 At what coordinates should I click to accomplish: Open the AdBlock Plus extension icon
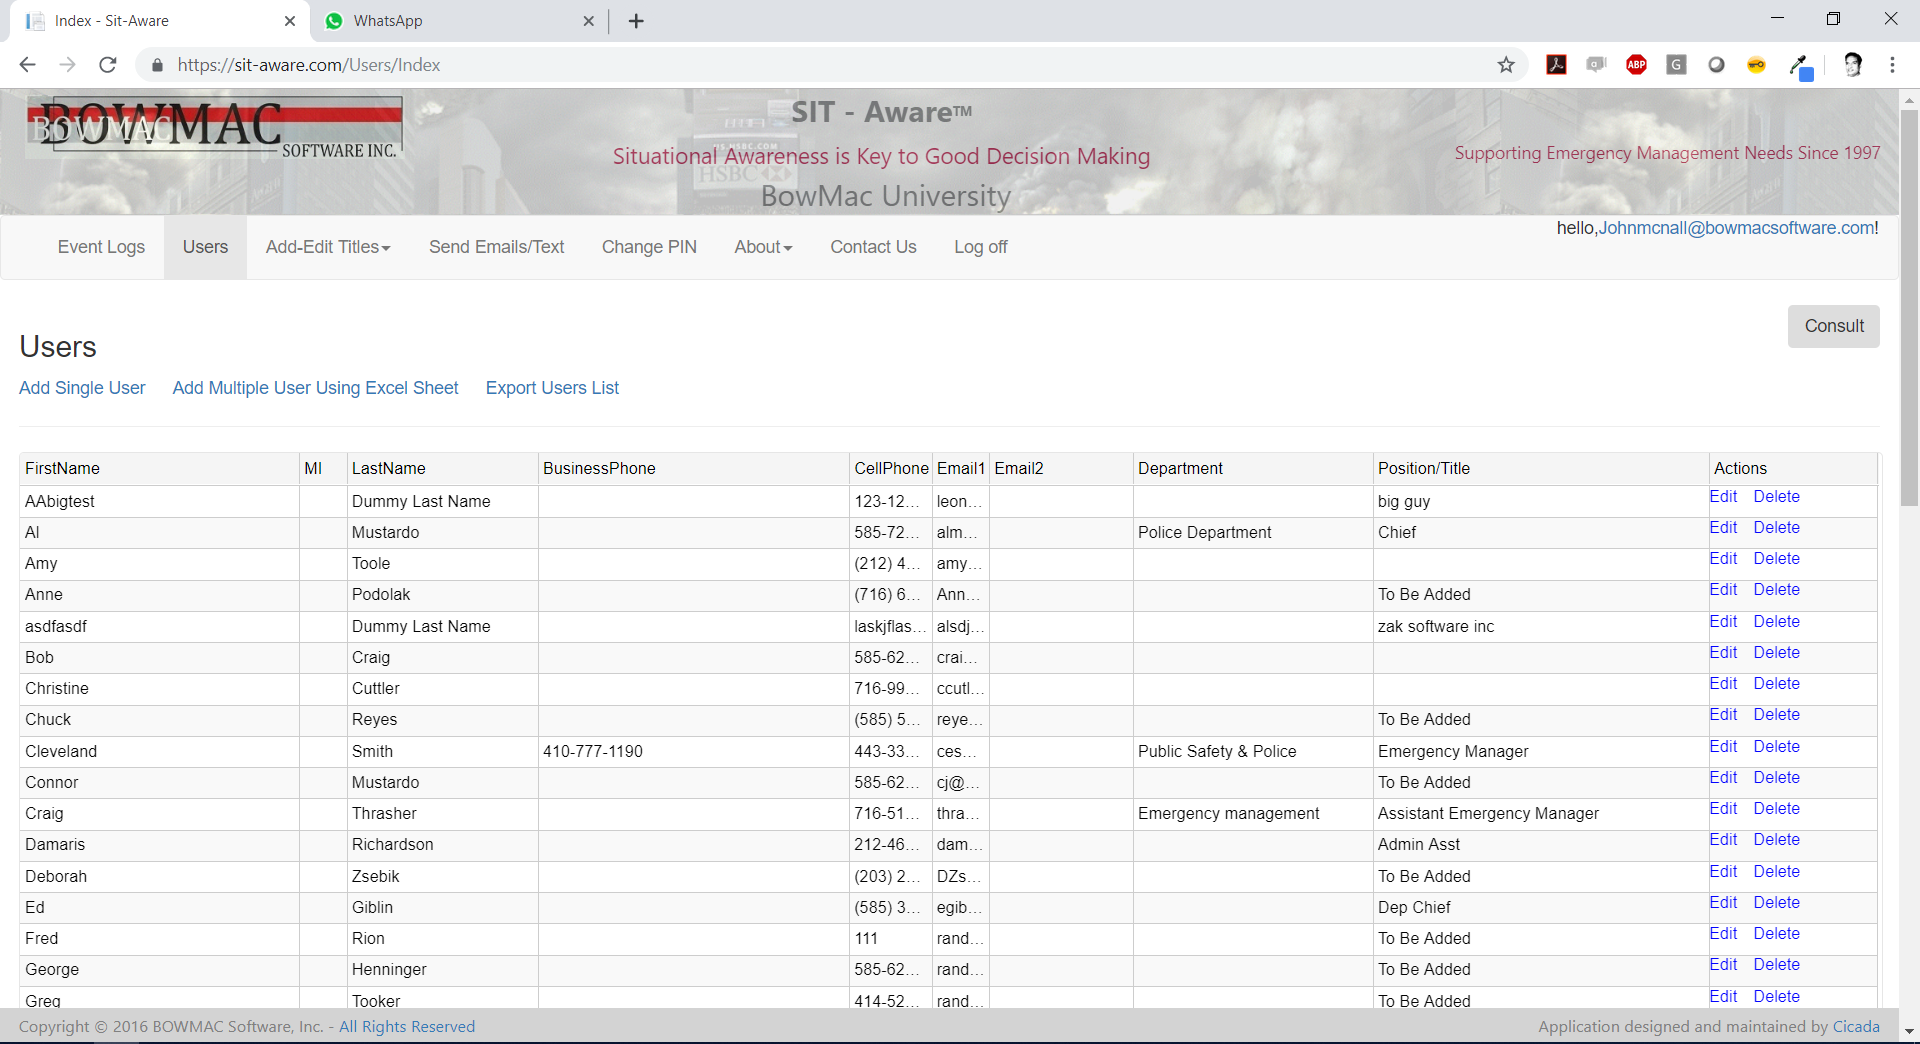click(x=1637, y=65)
